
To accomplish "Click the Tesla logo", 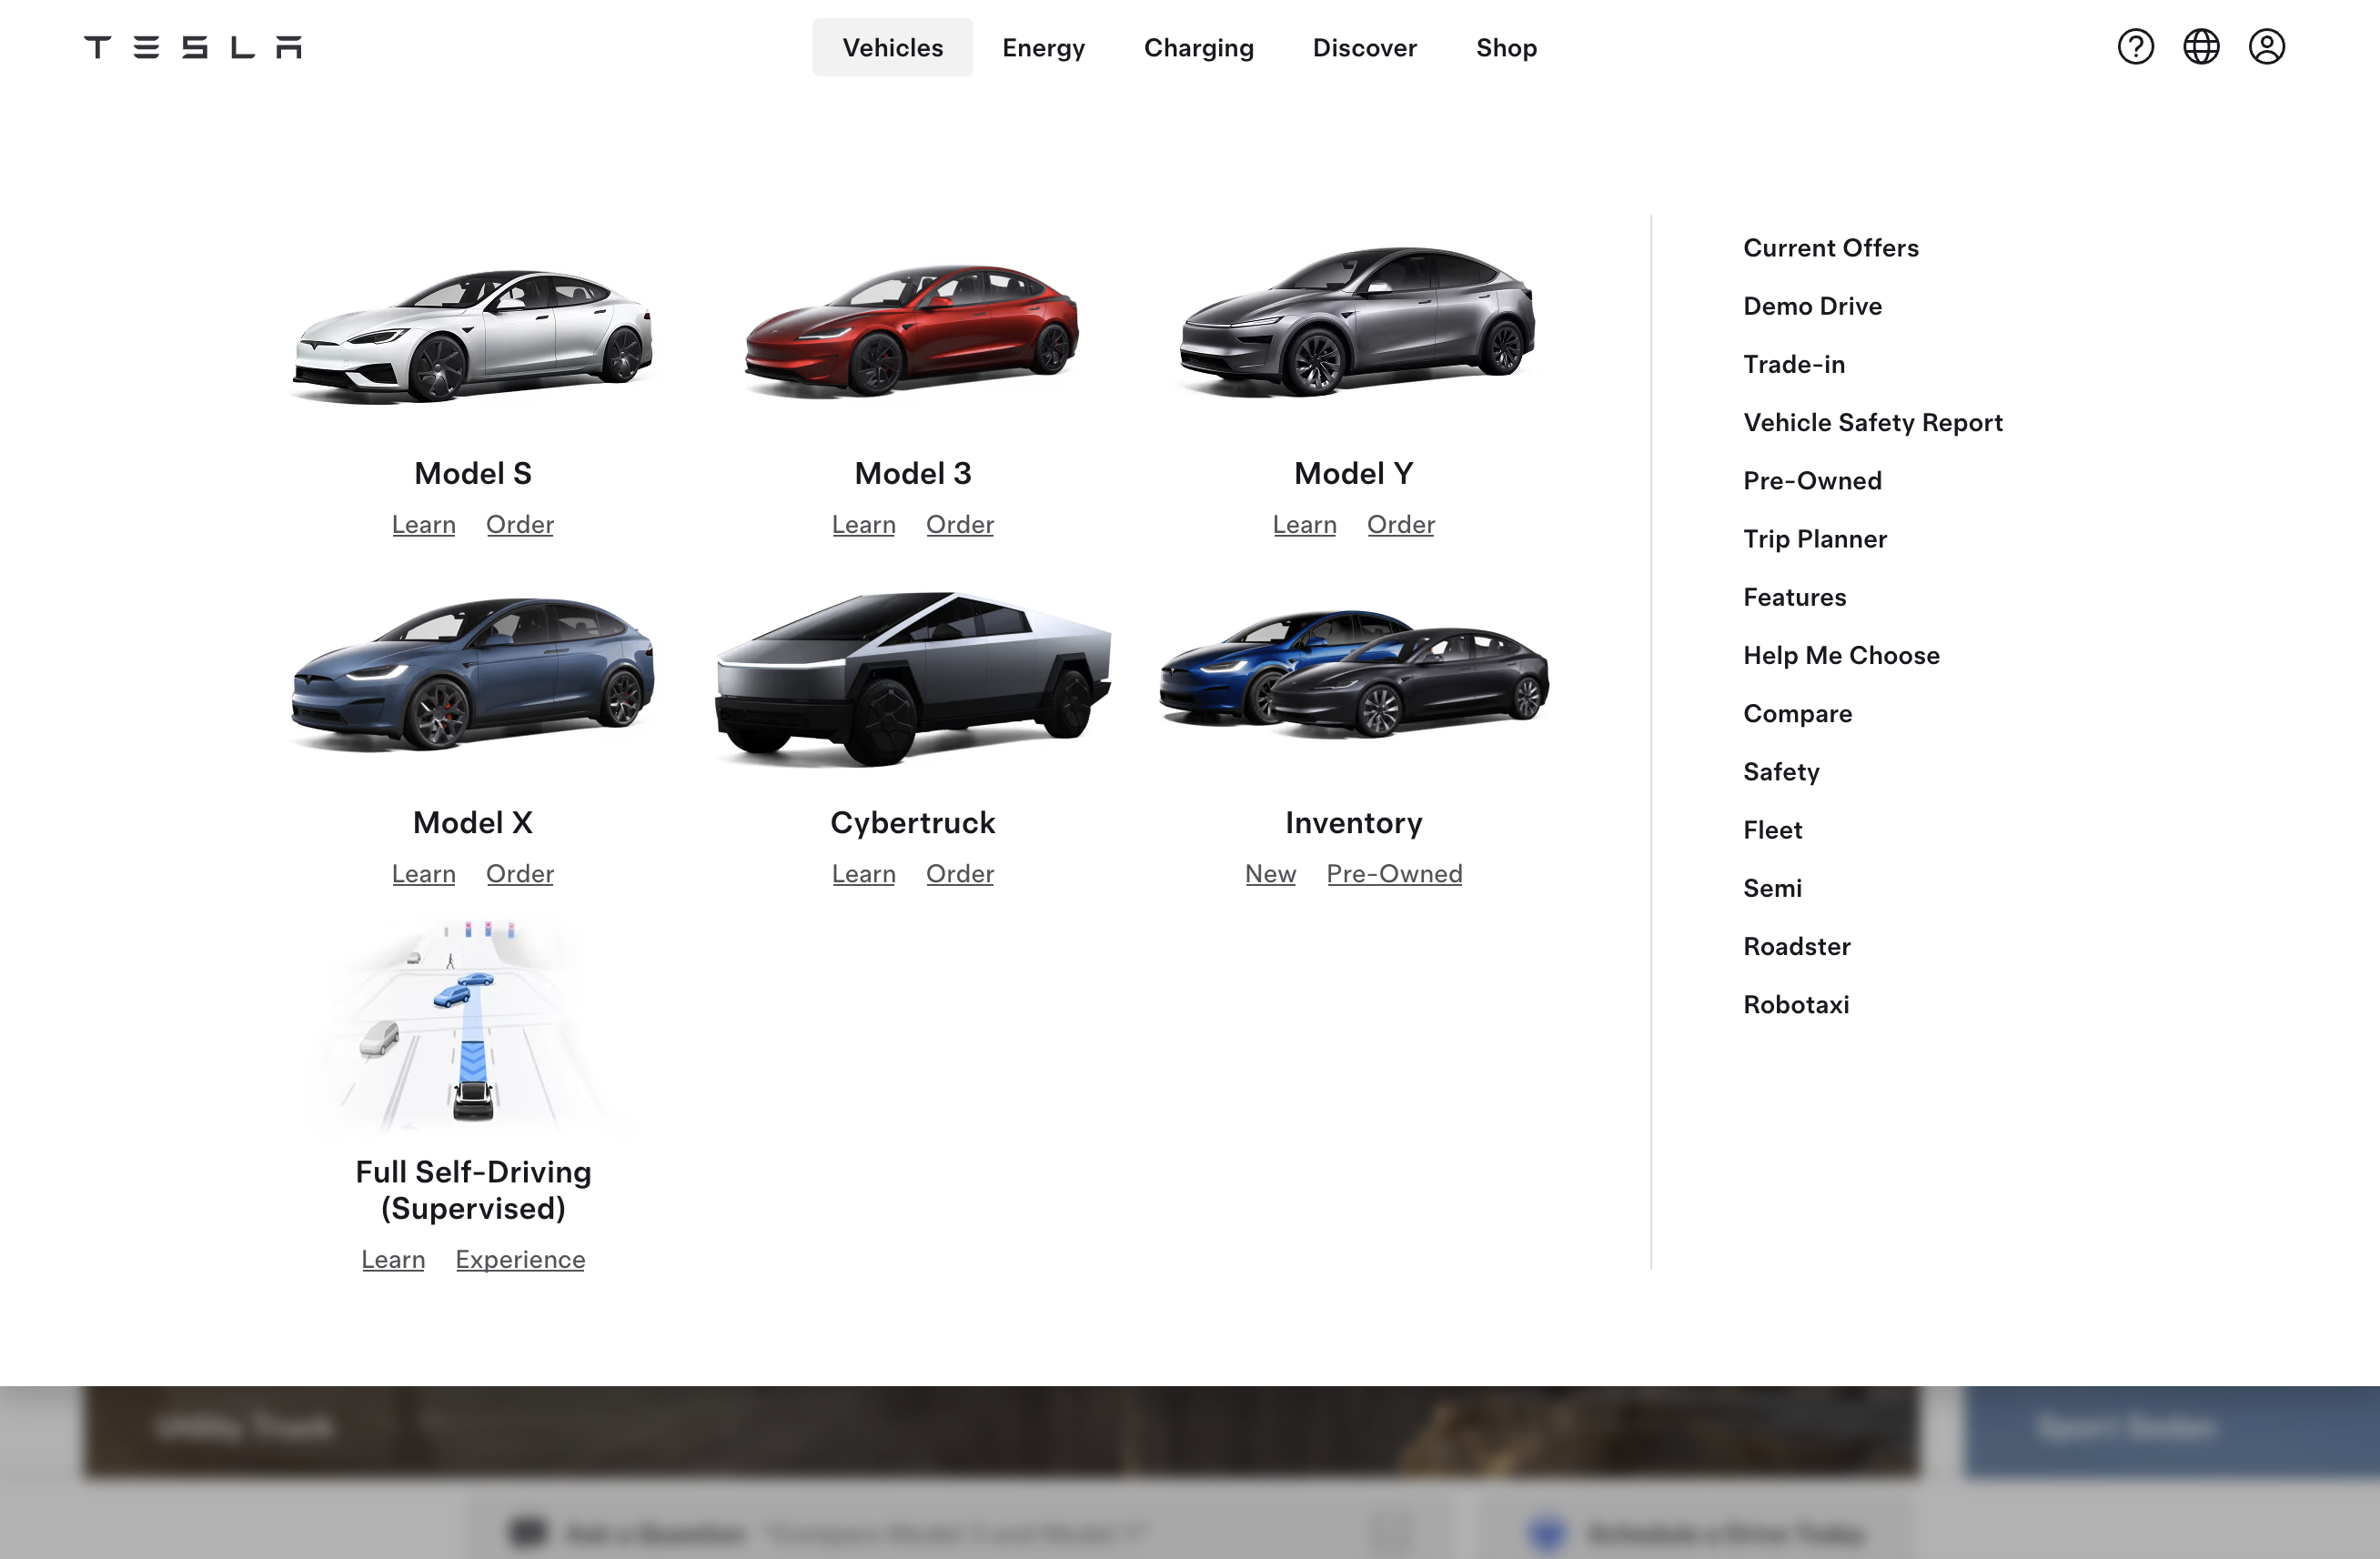I will (x=192, y=47).
